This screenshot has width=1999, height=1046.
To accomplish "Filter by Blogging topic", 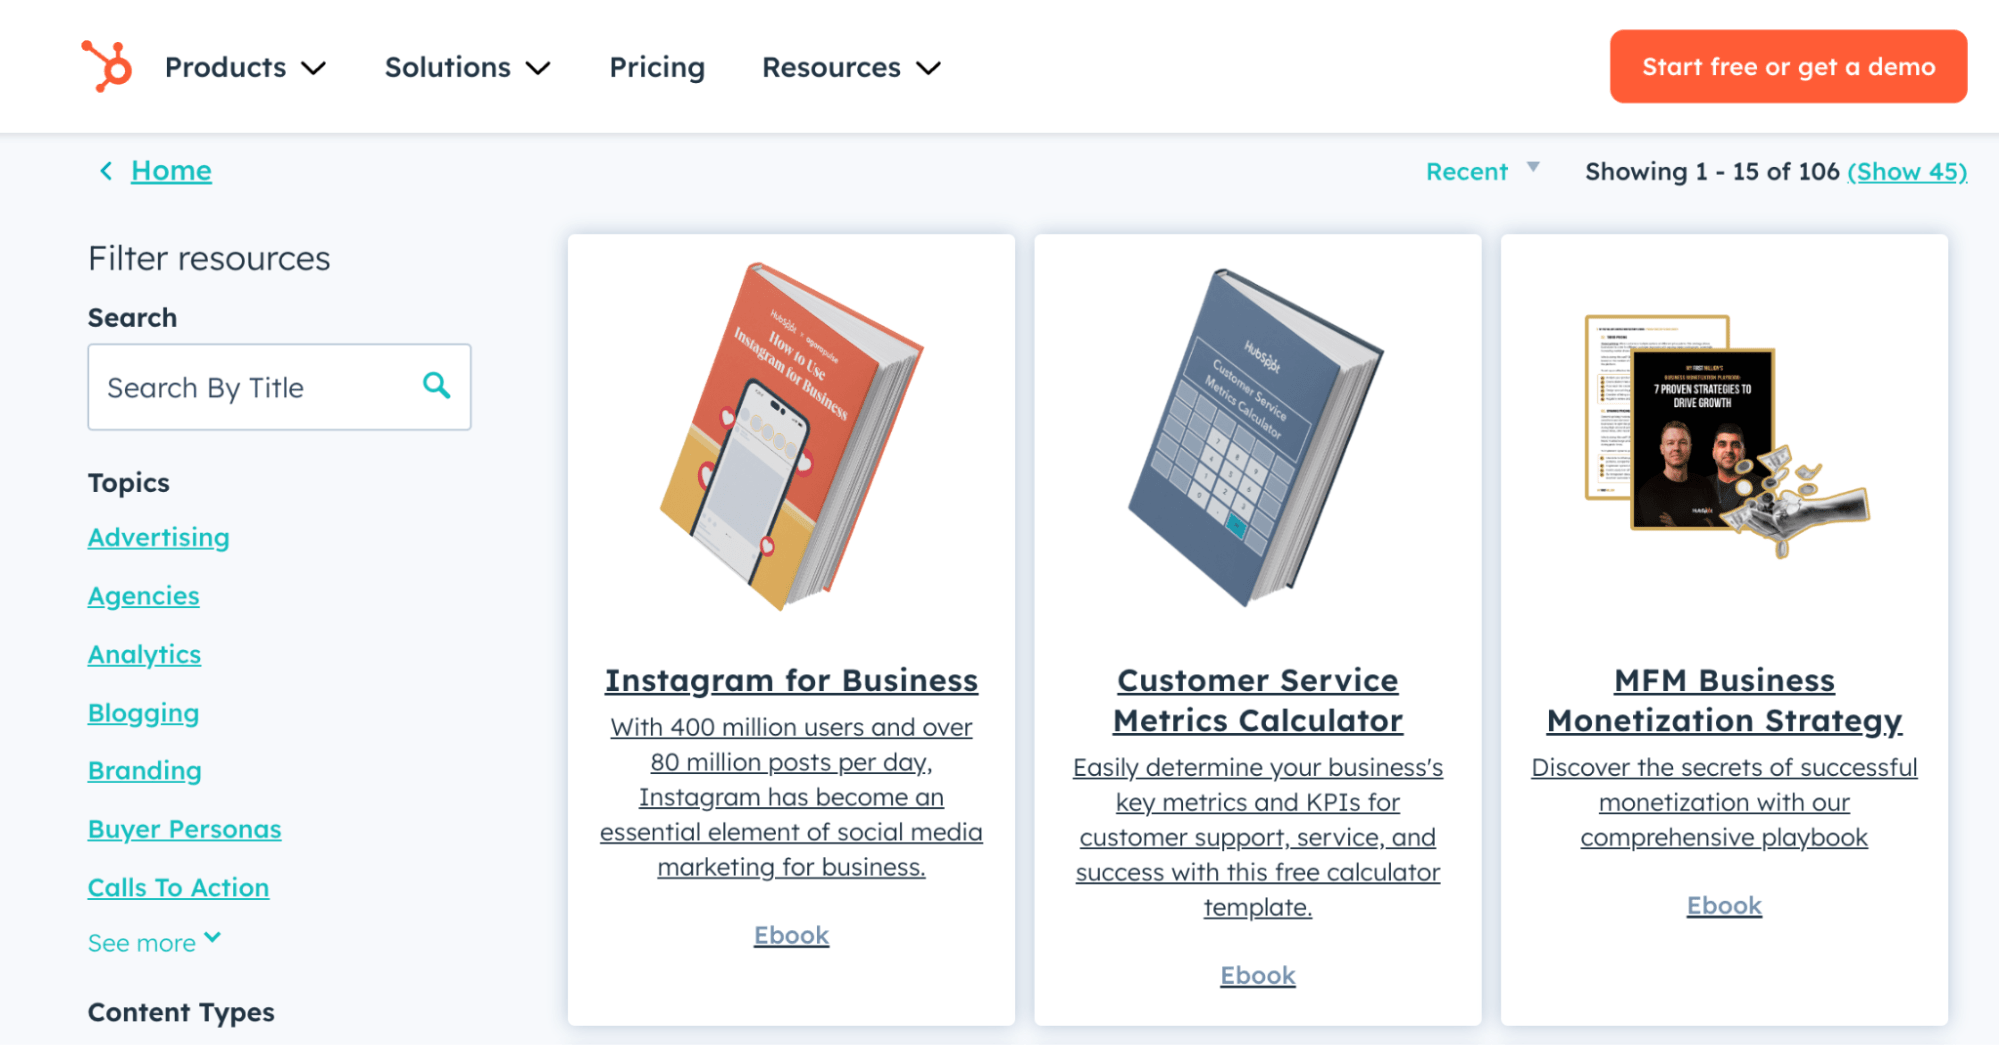I will point(143,713).
